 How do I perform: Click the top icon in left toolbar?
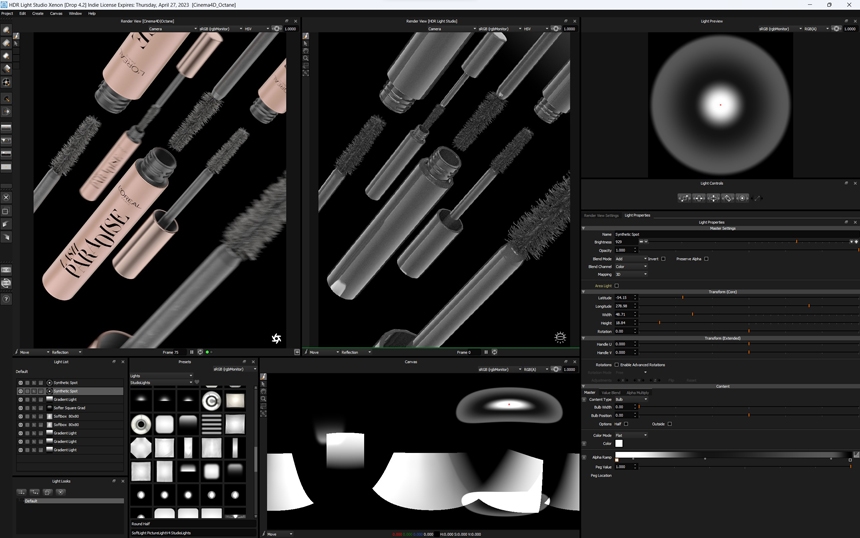pyautogui.click(x=6, y=30)
